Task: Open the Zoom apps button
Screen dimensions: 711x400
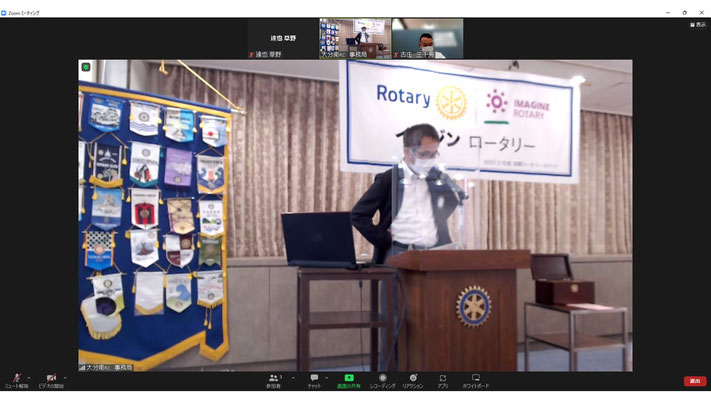Action: 443,380
